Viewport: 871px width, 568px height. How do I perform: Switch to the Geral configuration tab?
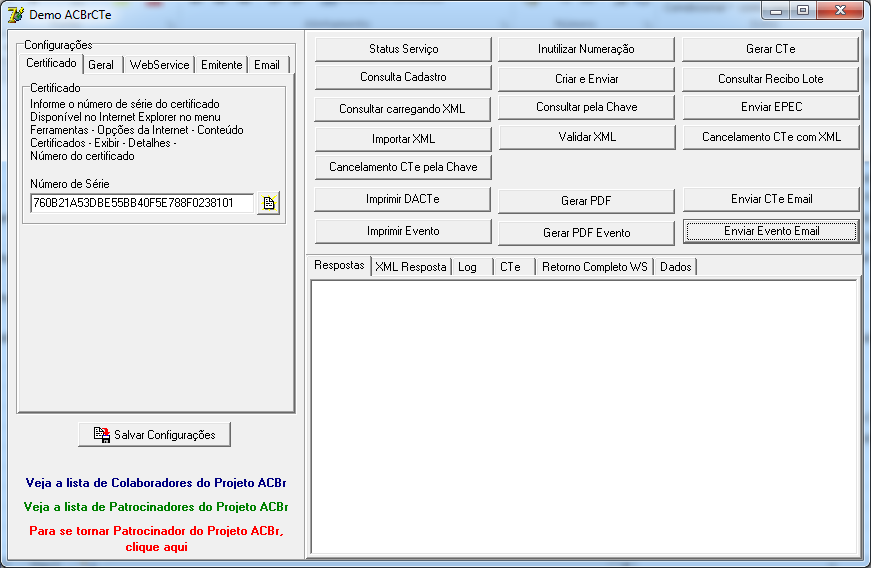pos(101,65)
